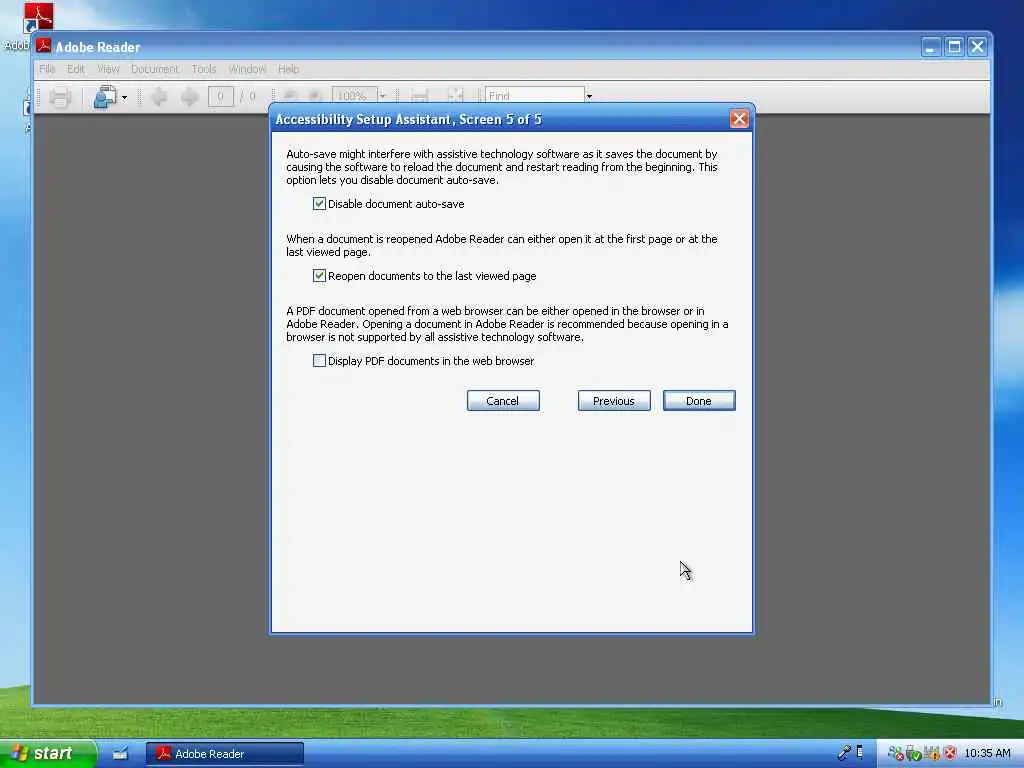This screenshot has width=1024, height=768.
Task: Open the Windows Start menu
Action: point(47,754)
